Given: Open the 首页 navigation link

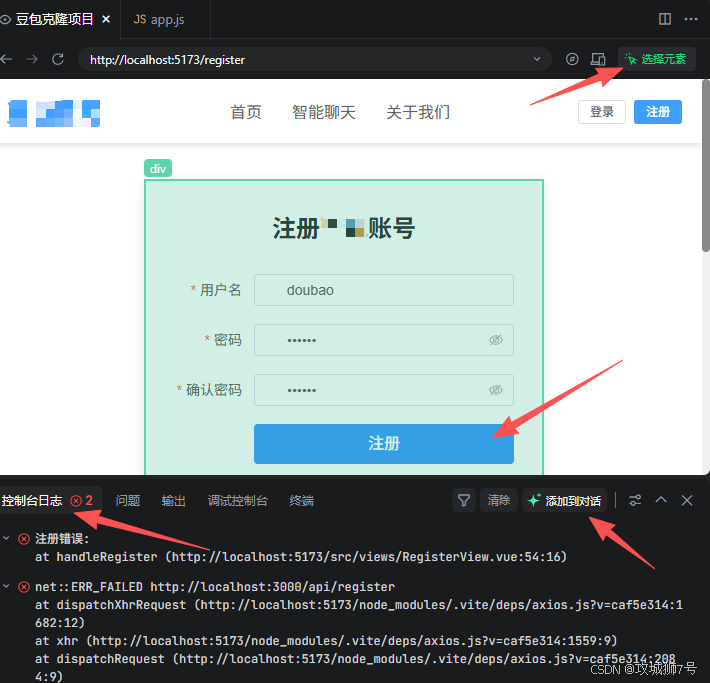Looking at the screenshot, I should [246, 112].
